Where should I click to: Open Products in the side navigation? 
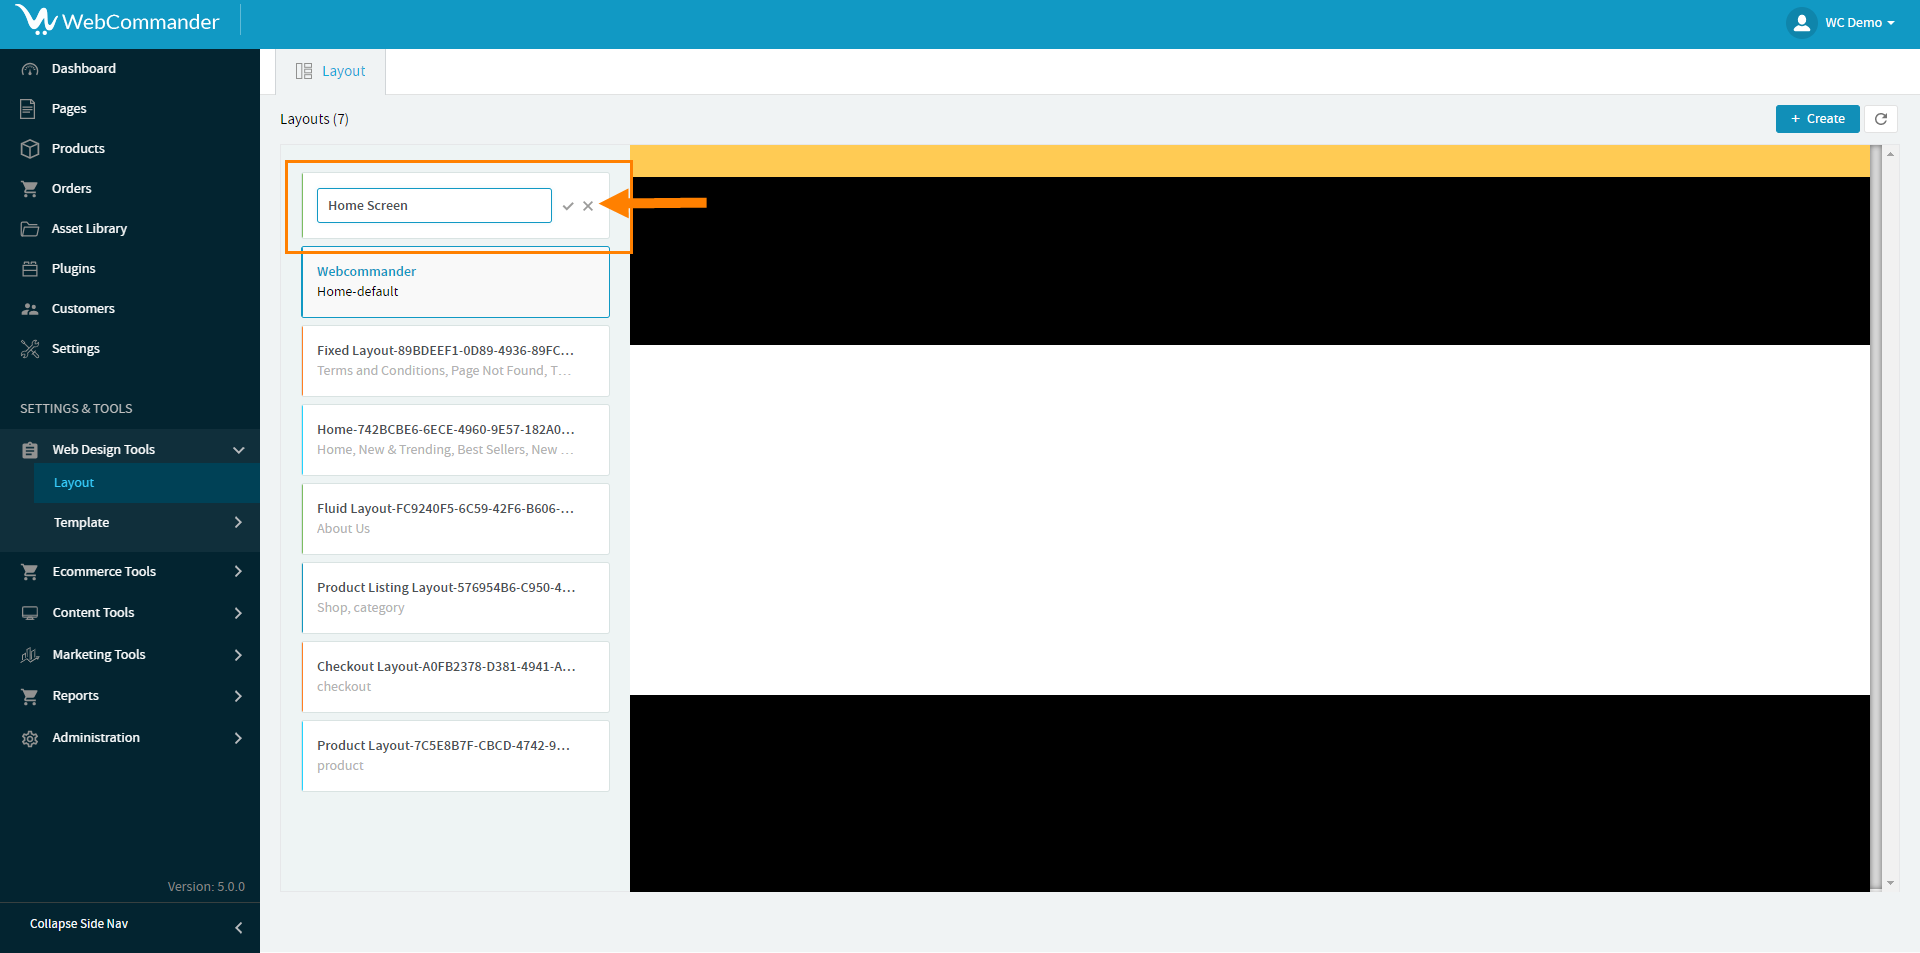tap(78, 149)
